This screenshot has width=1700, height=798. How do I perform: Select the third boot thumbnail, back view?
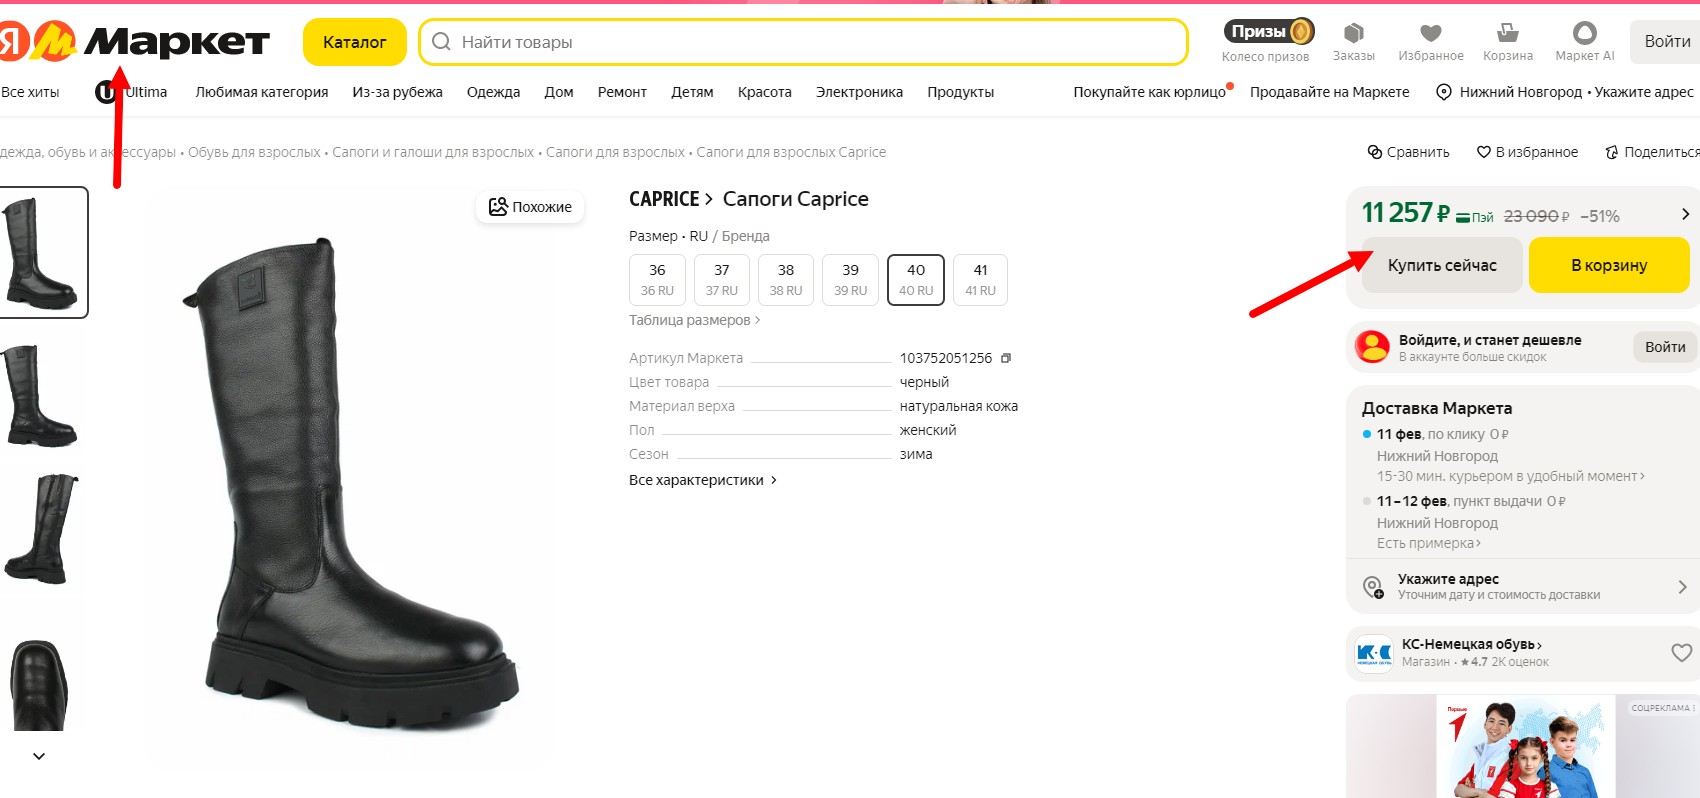[x=42, y=529]
